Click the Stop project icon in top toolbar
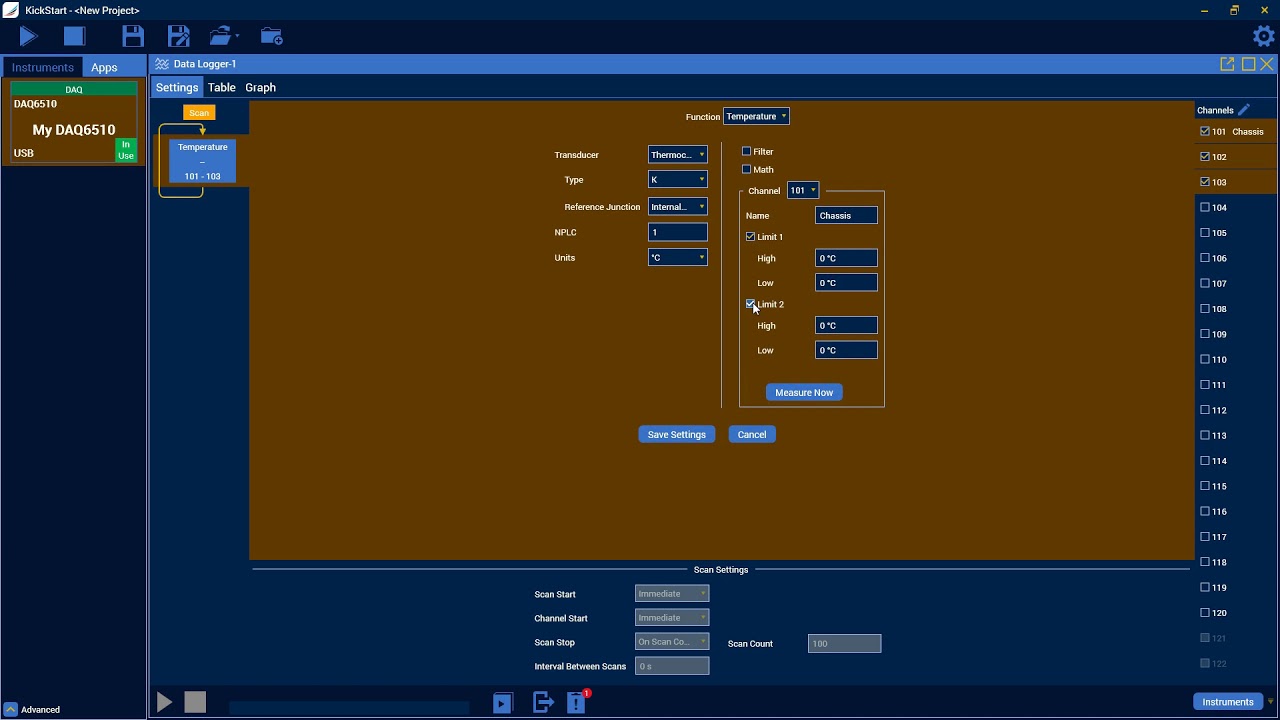 tap(74, 37)
